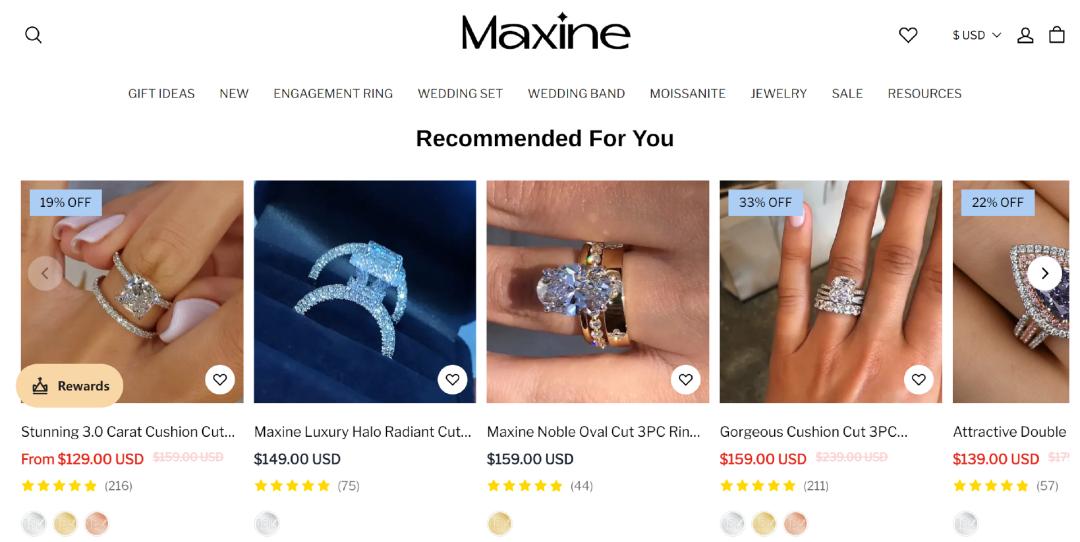Image resolution: width=1080 pixels, height=542 pixels.
Task: Open the Rewards crown badge
Action: (x=70, y=386)
